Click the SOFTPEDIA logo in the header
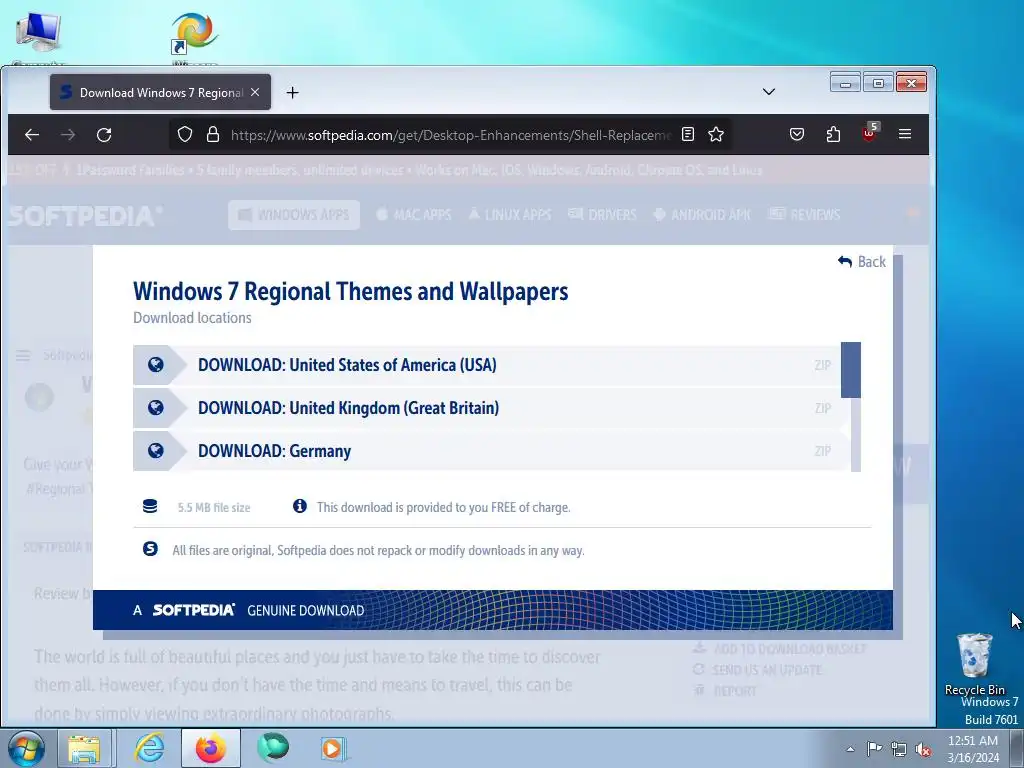This screenshot has width=1024, height=768. pyautogui.click(x=86, y=216)
